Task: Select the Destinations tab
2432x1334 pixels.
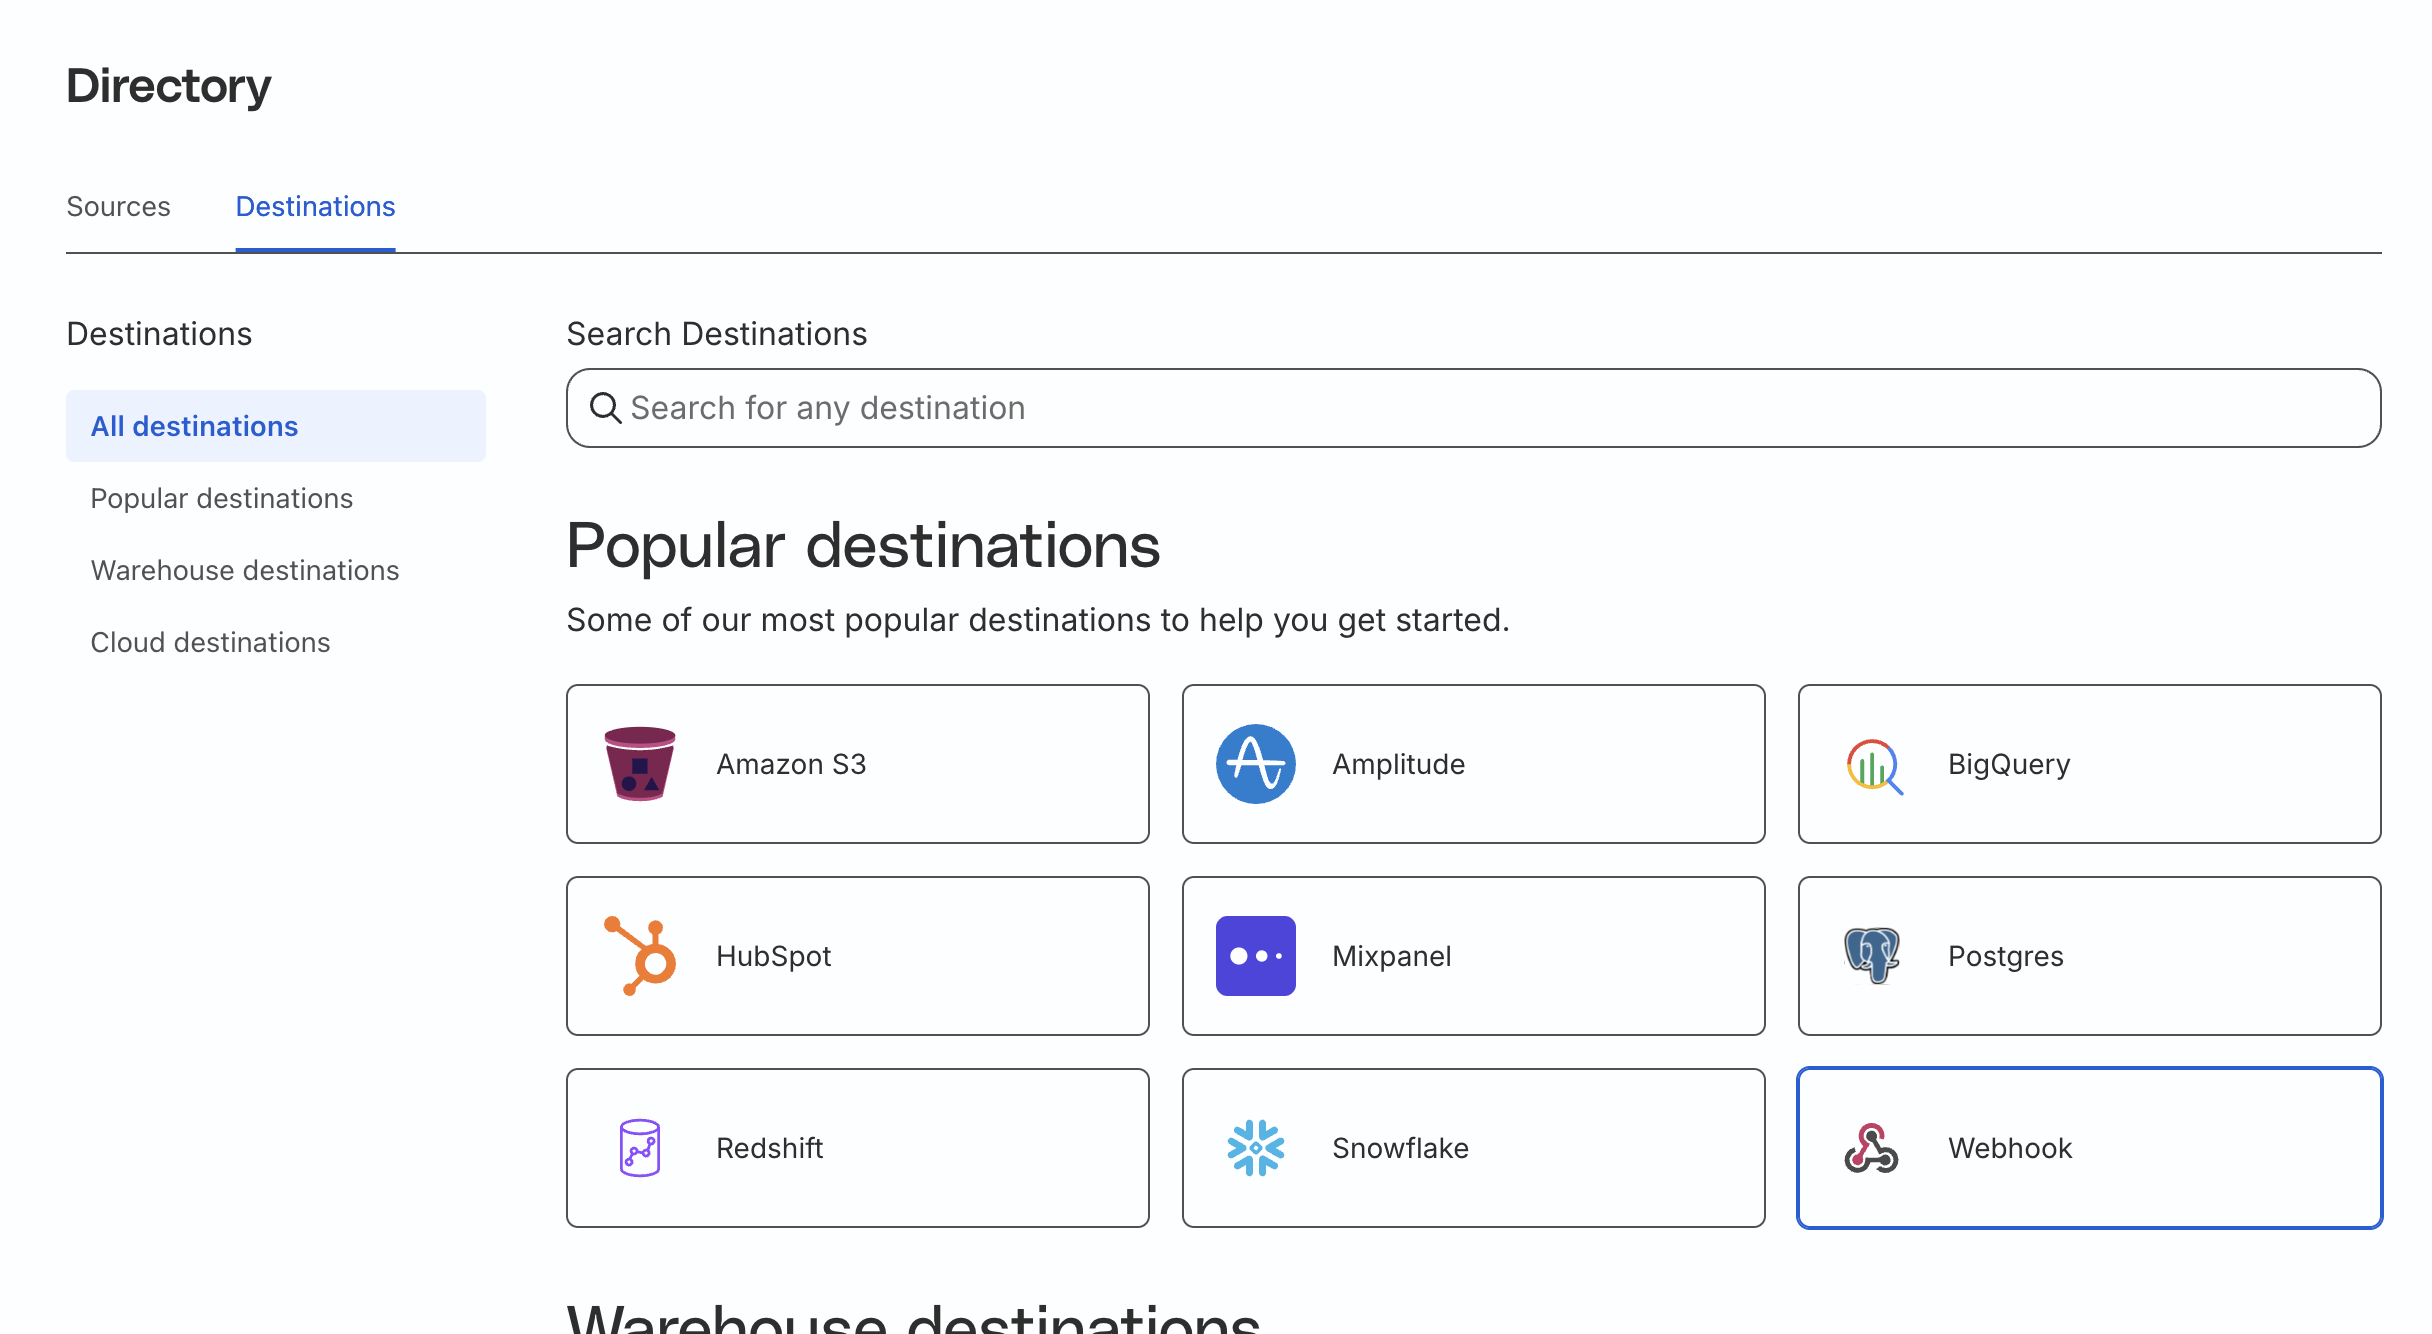Action: tap(315, 206)
